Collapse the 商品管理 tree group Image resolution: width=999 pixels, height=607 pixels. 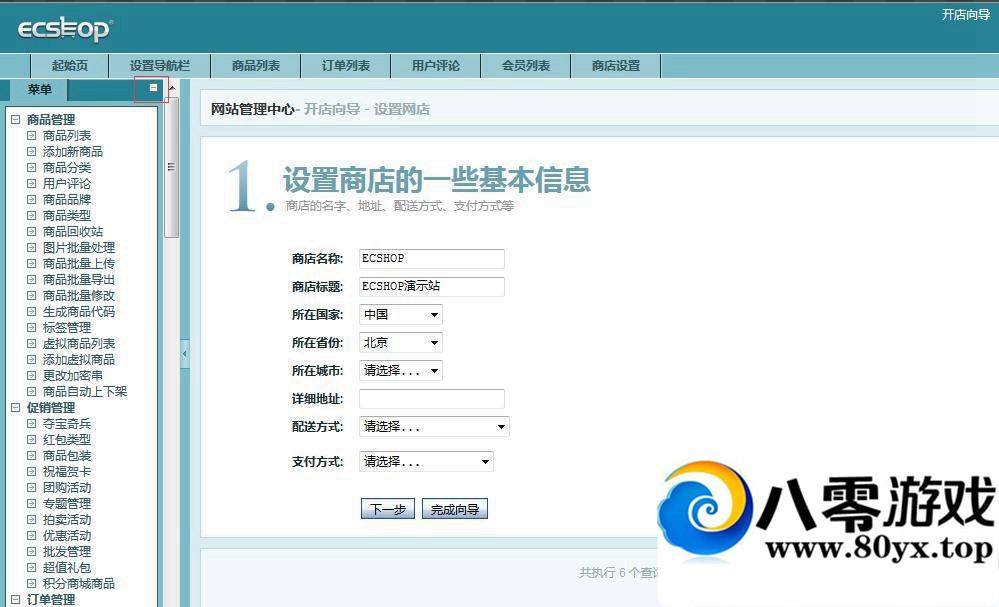coord(15,120)
